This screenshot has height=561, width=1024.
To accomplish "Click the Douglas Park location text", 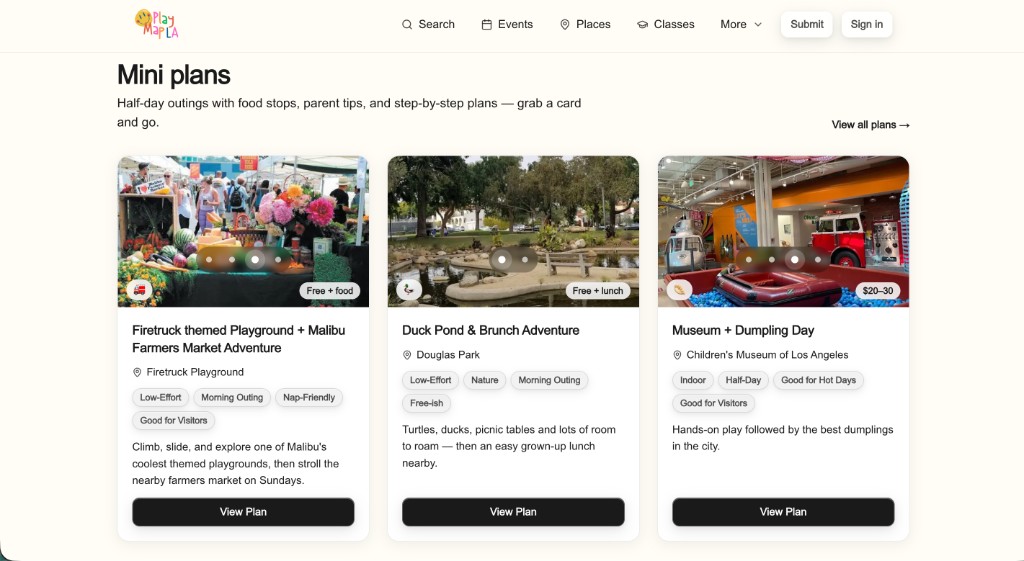I will [x=448, y=355].
